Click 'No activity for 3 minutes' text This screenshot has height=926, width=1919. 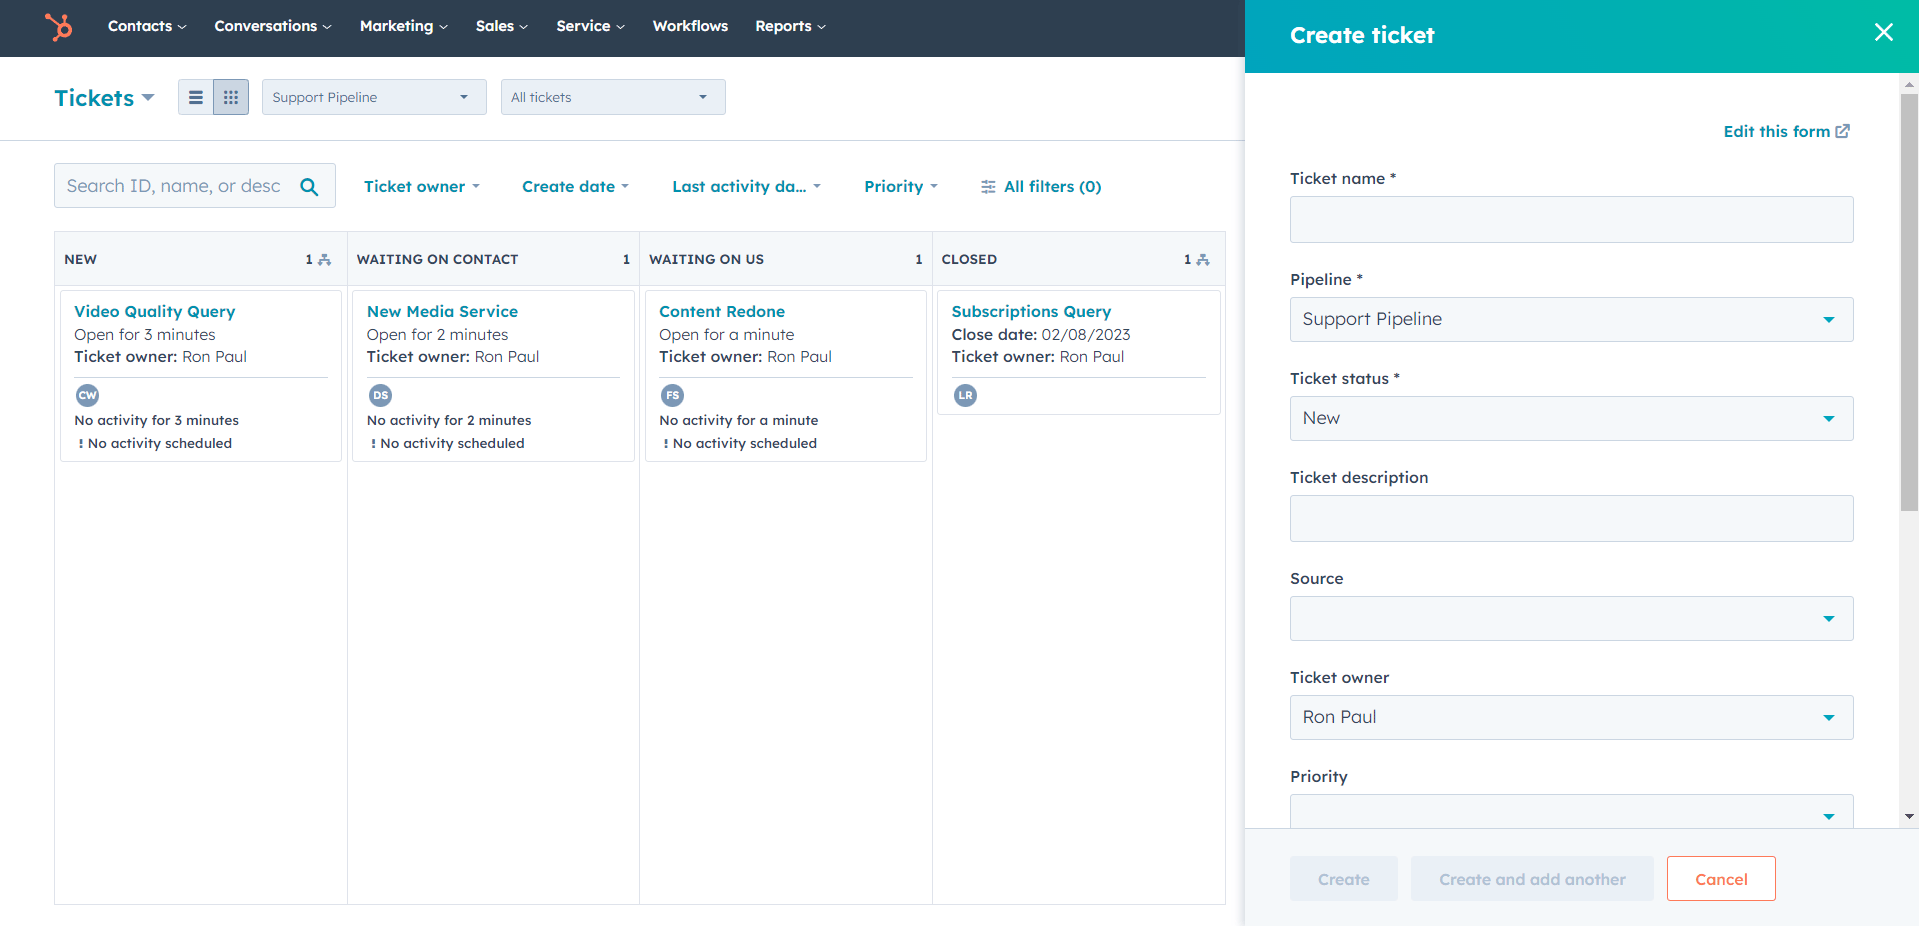tap(156, 420)
